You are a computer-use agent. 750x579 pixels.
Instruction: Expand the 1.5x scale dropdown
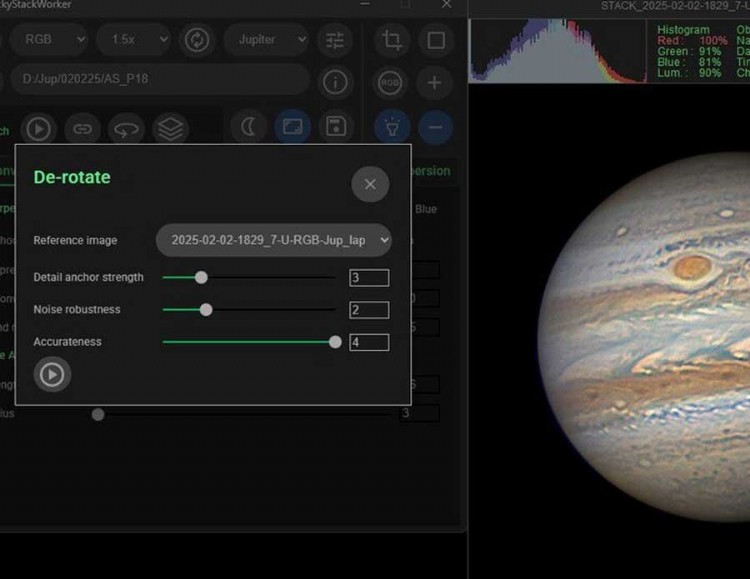[x=134, y=41]
